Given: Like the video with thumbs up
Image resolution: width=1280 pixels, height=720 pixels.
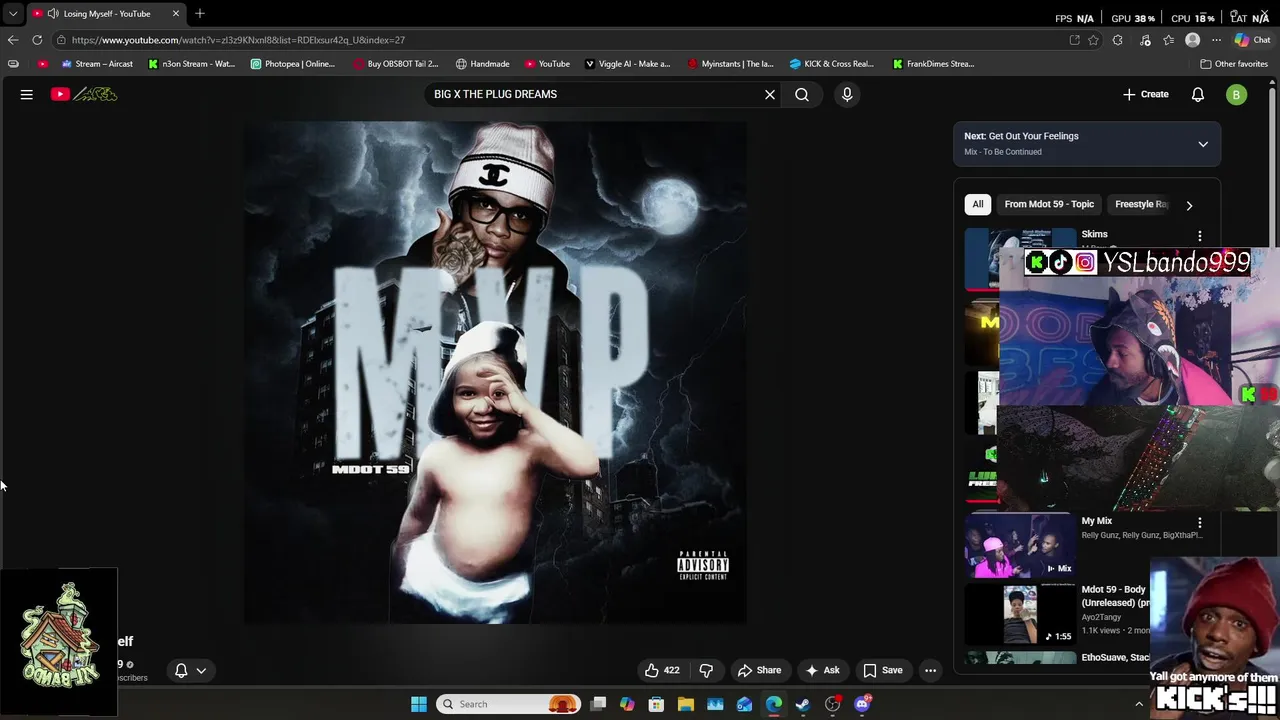Looking at the screenshot, I should 662,670.
